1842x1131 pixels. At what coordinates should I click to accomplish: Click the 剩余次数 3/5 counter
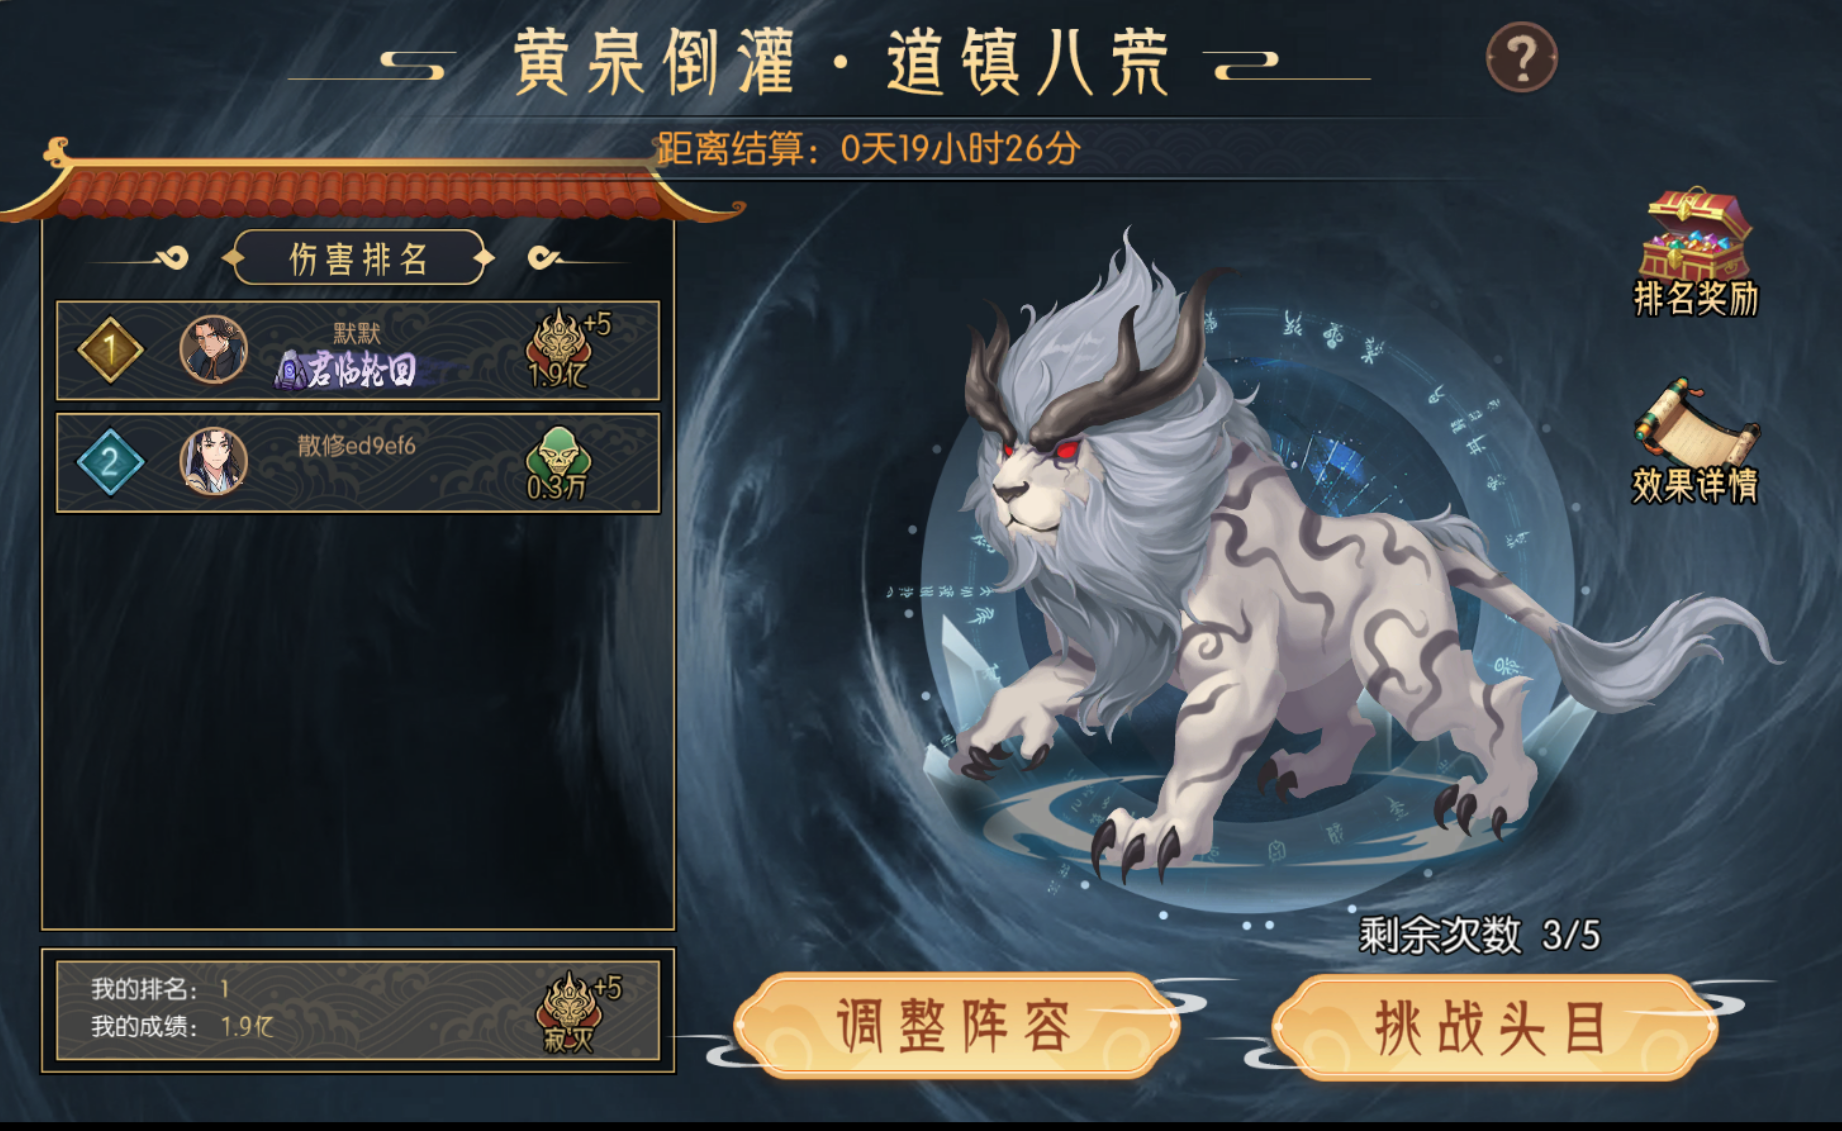pyautogui.click(x=1479, y=936)
